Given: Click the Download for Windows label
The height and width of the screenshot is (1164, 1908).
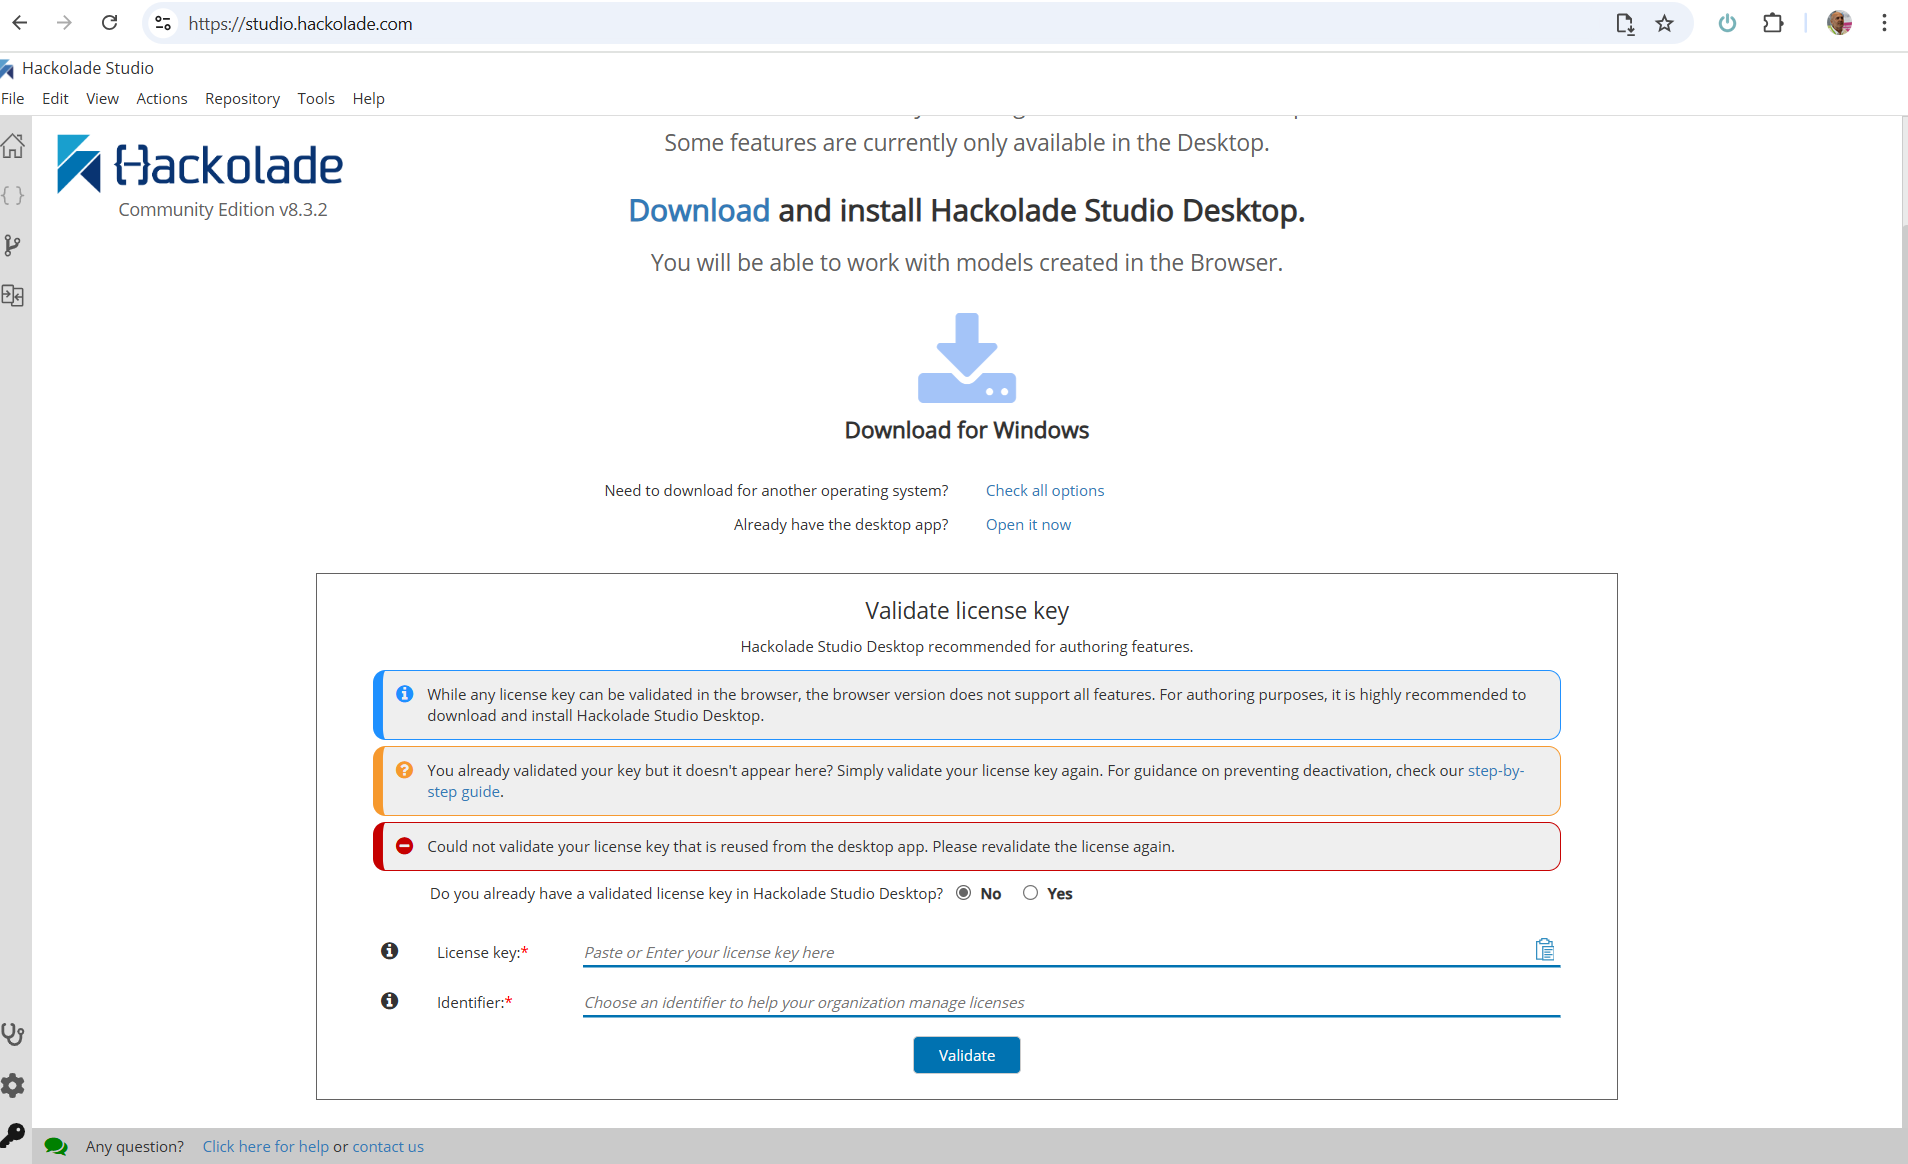Looking at the screenshot, I should click(x=967, y=430).
